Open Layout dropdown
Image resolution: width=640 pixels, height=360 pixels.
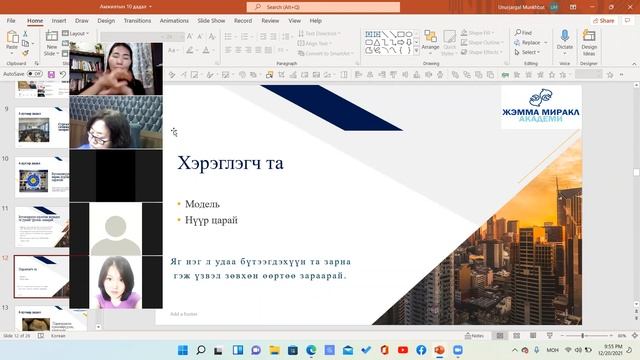tap(76, 33)
